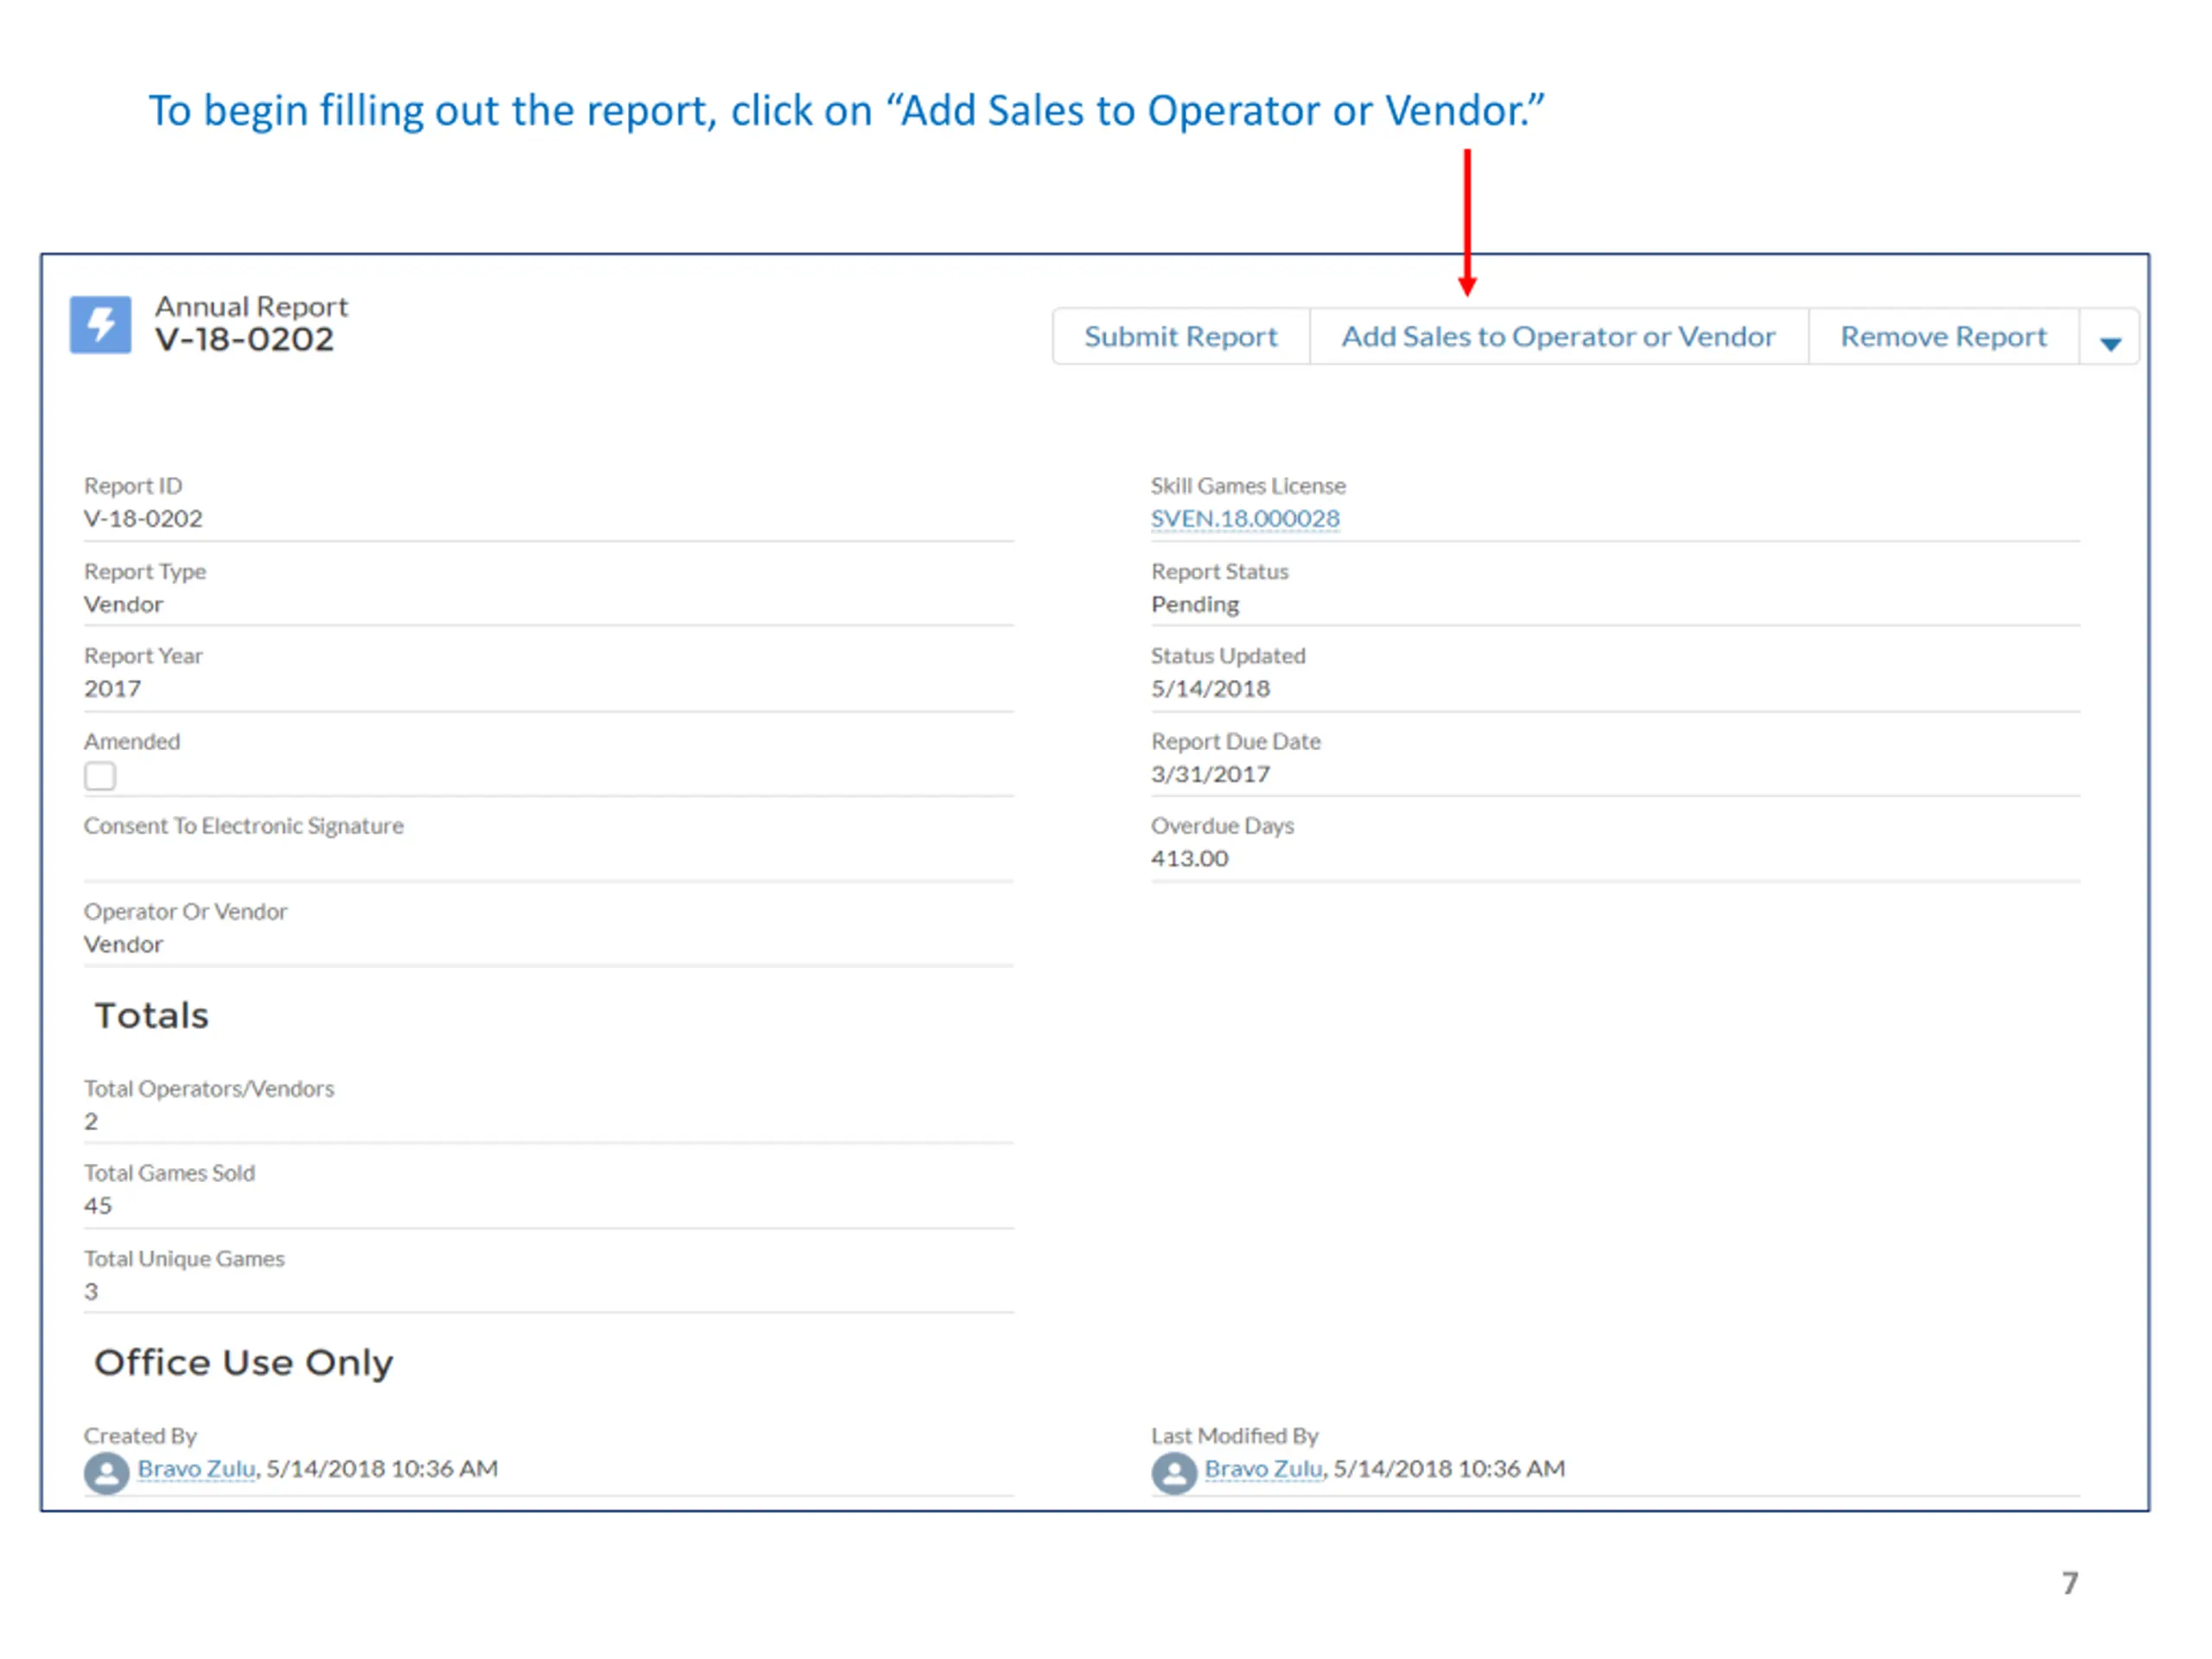
Task: Toggle the Amended checkbox
Action: 100,776
